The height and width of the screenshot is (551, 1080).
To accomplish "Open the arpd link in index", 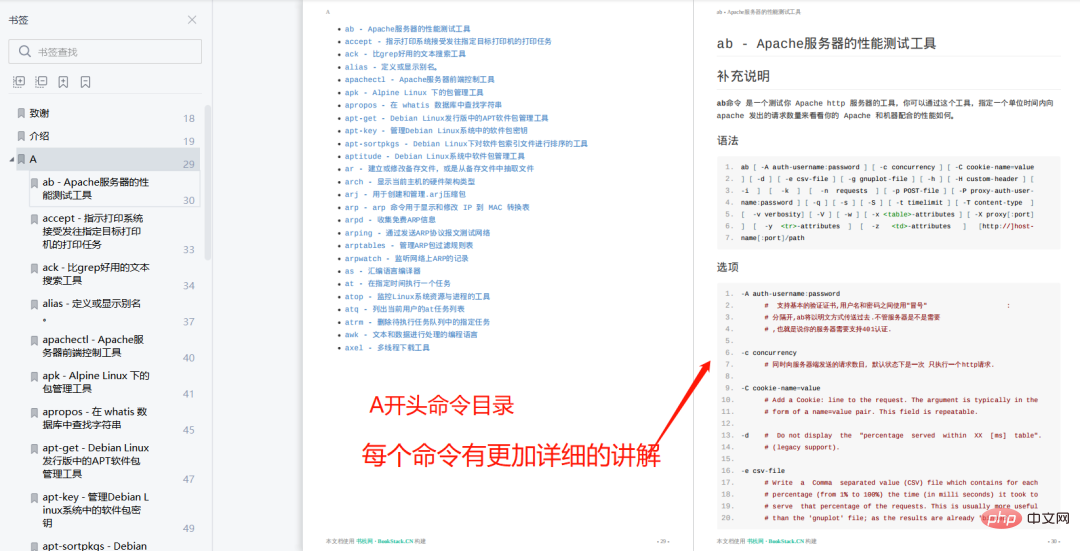I will tap(391, 220).
